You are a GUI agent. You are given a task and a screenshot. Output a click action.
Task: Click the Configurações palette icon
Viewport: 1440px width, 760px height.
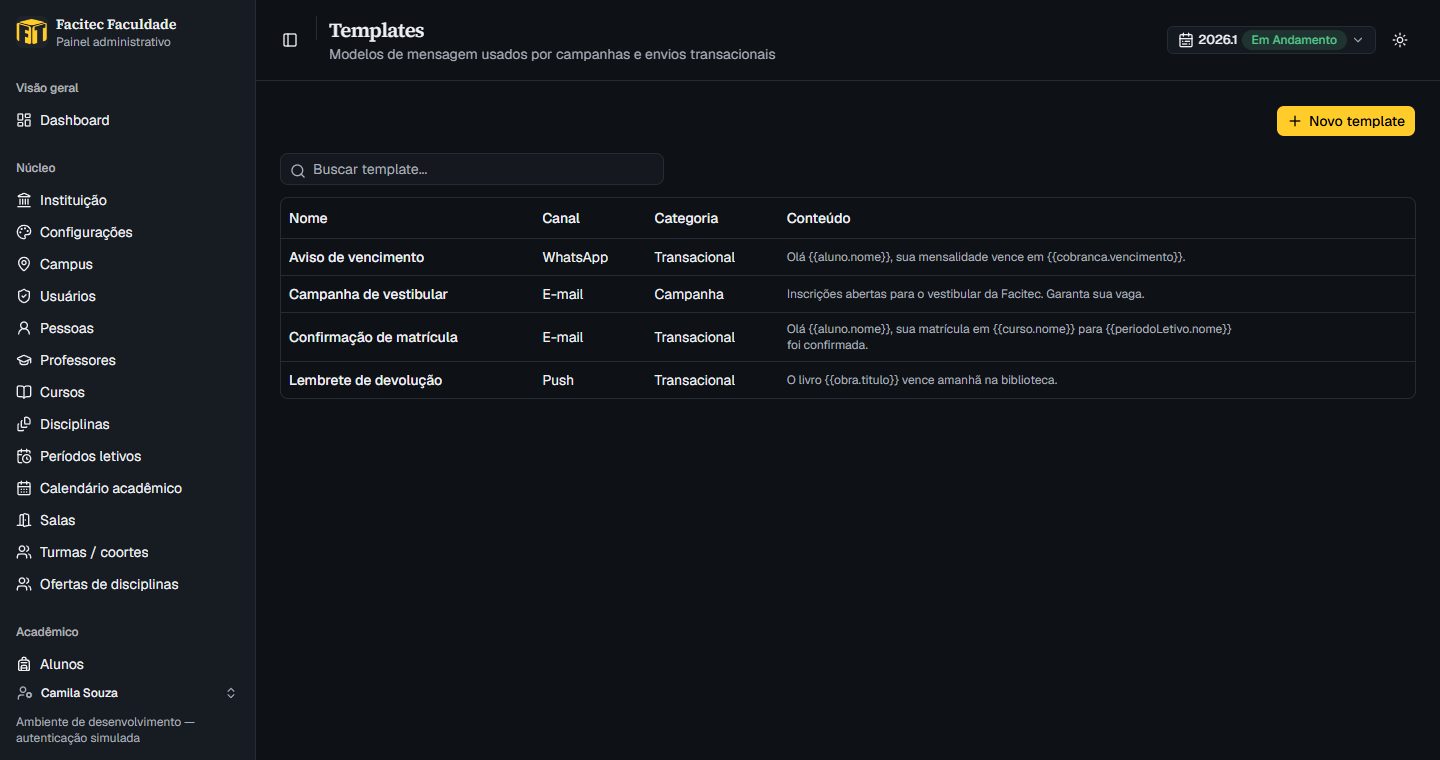24,232
